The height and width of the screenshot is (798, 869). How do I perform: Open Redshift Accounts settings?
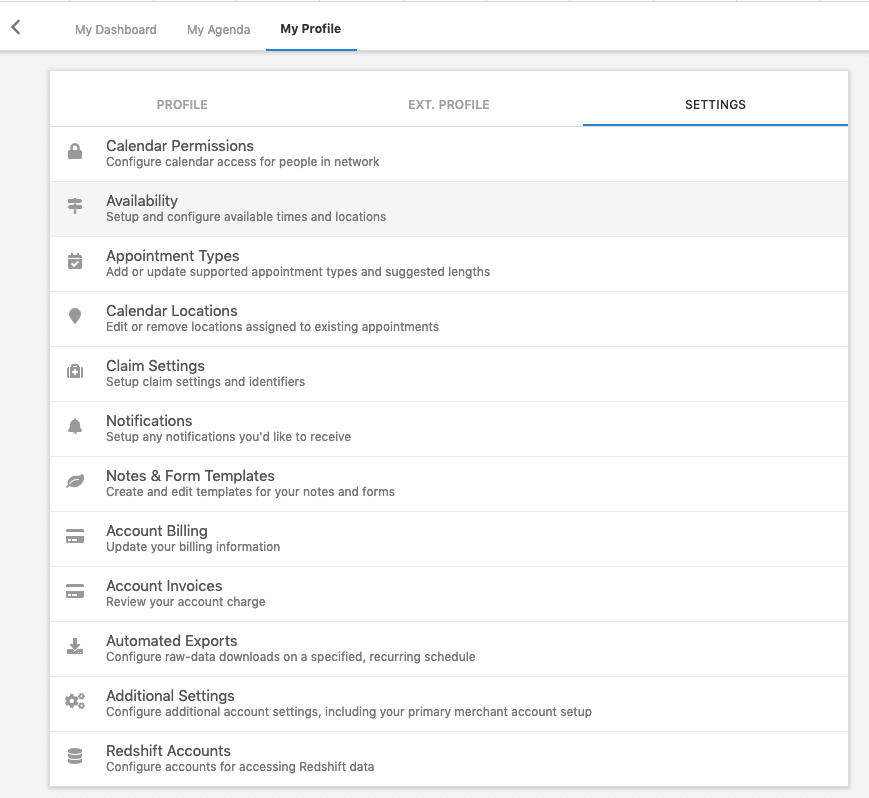449,759
